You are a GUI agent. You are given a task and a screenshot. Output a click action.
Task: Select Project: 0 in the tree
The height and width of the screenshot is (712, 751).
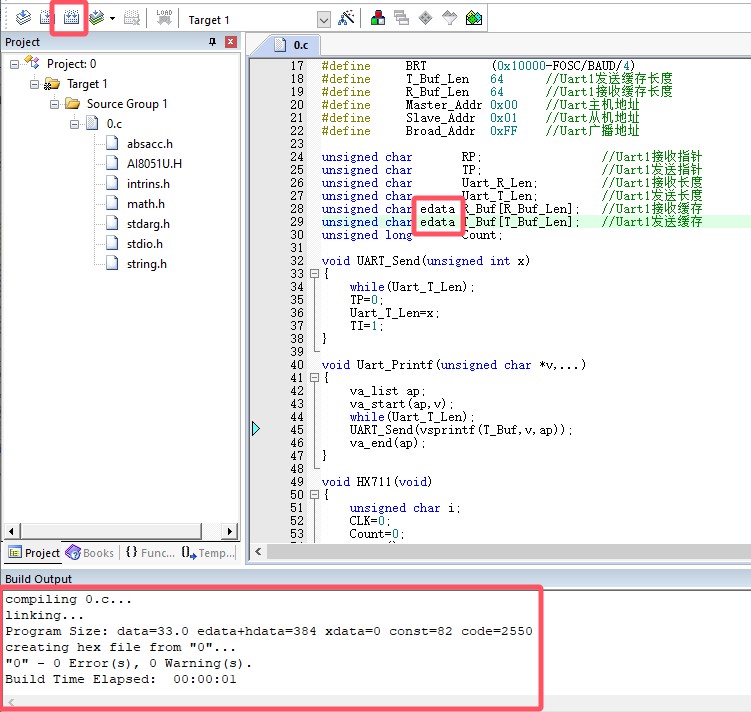pos(71,64)
